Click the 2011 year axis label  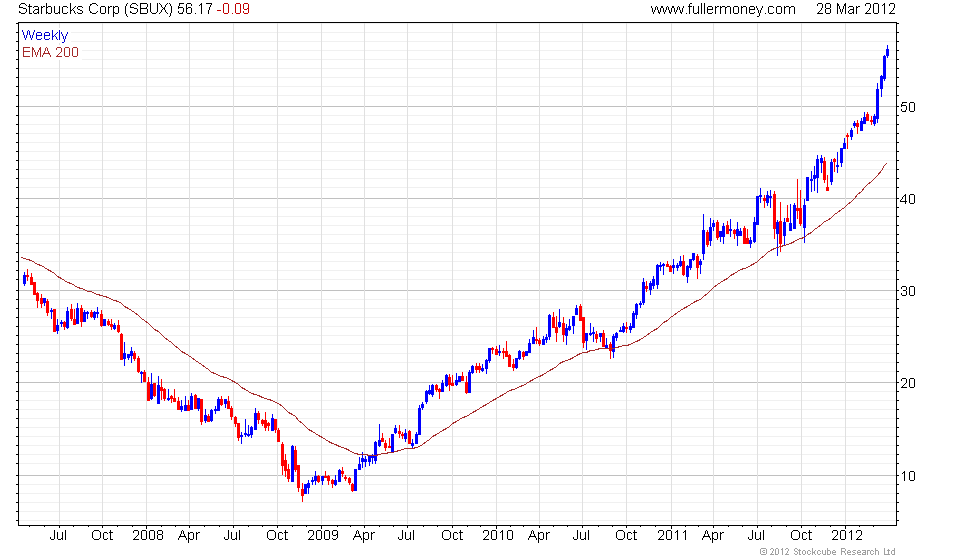coord(672,535)
